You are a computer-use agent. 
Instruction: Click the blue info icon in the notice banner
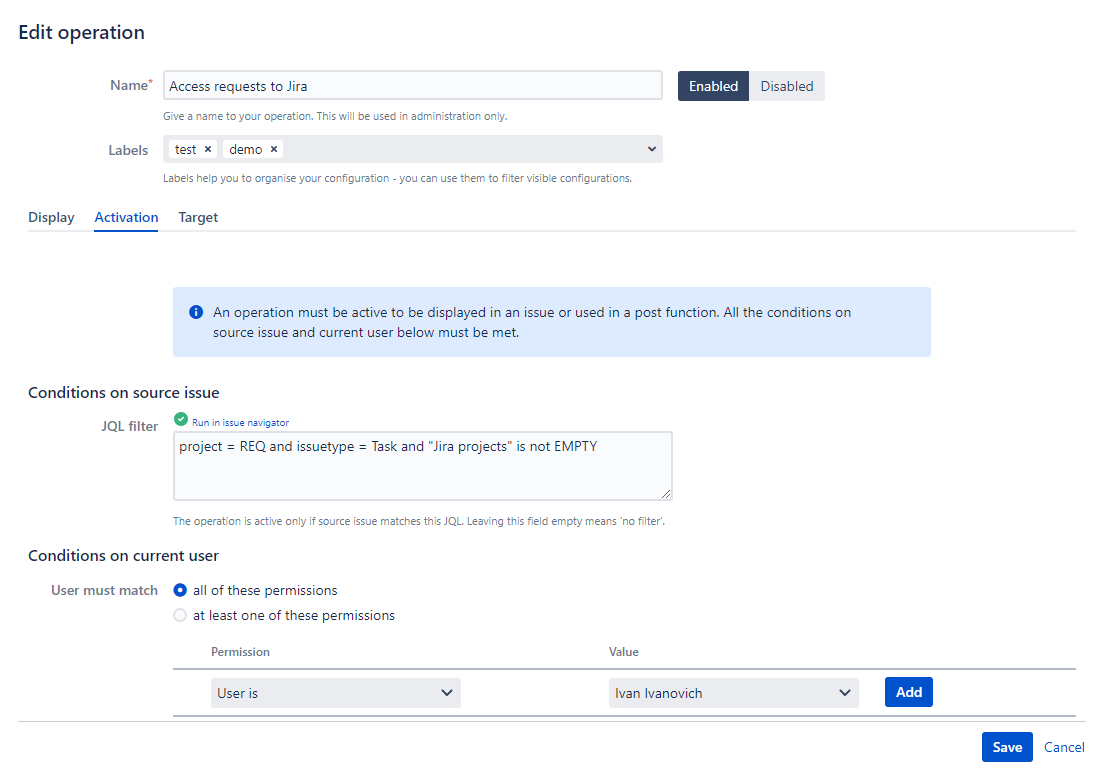196,312
